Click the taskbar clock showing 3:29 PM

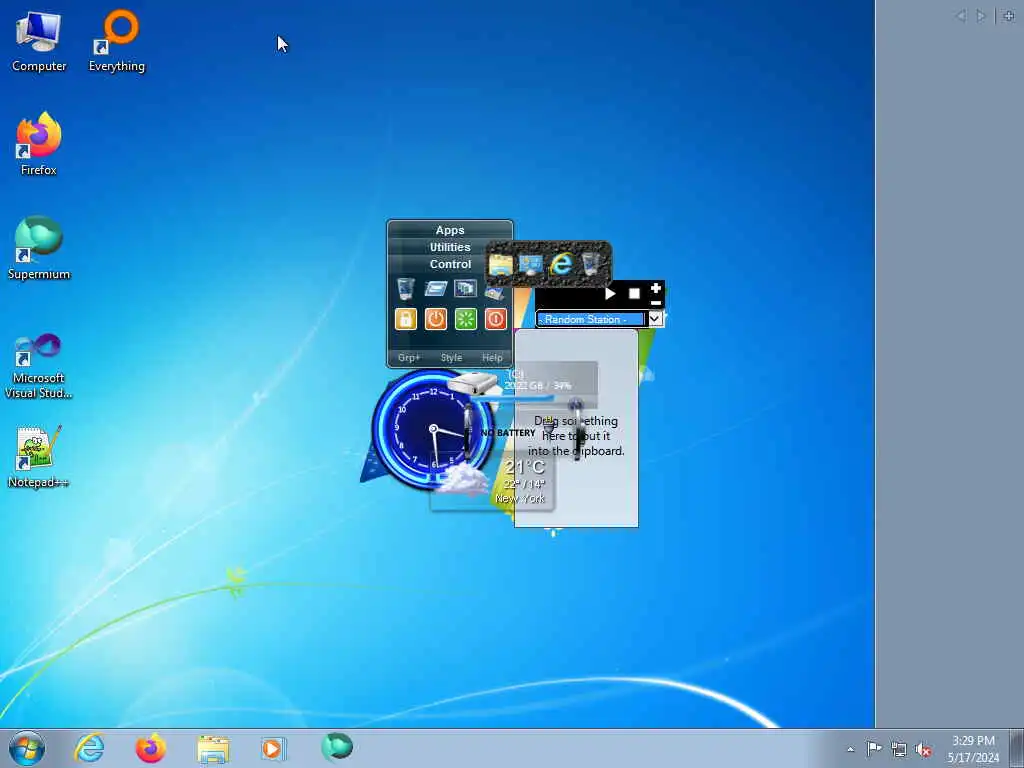click(x=973, y=749)
